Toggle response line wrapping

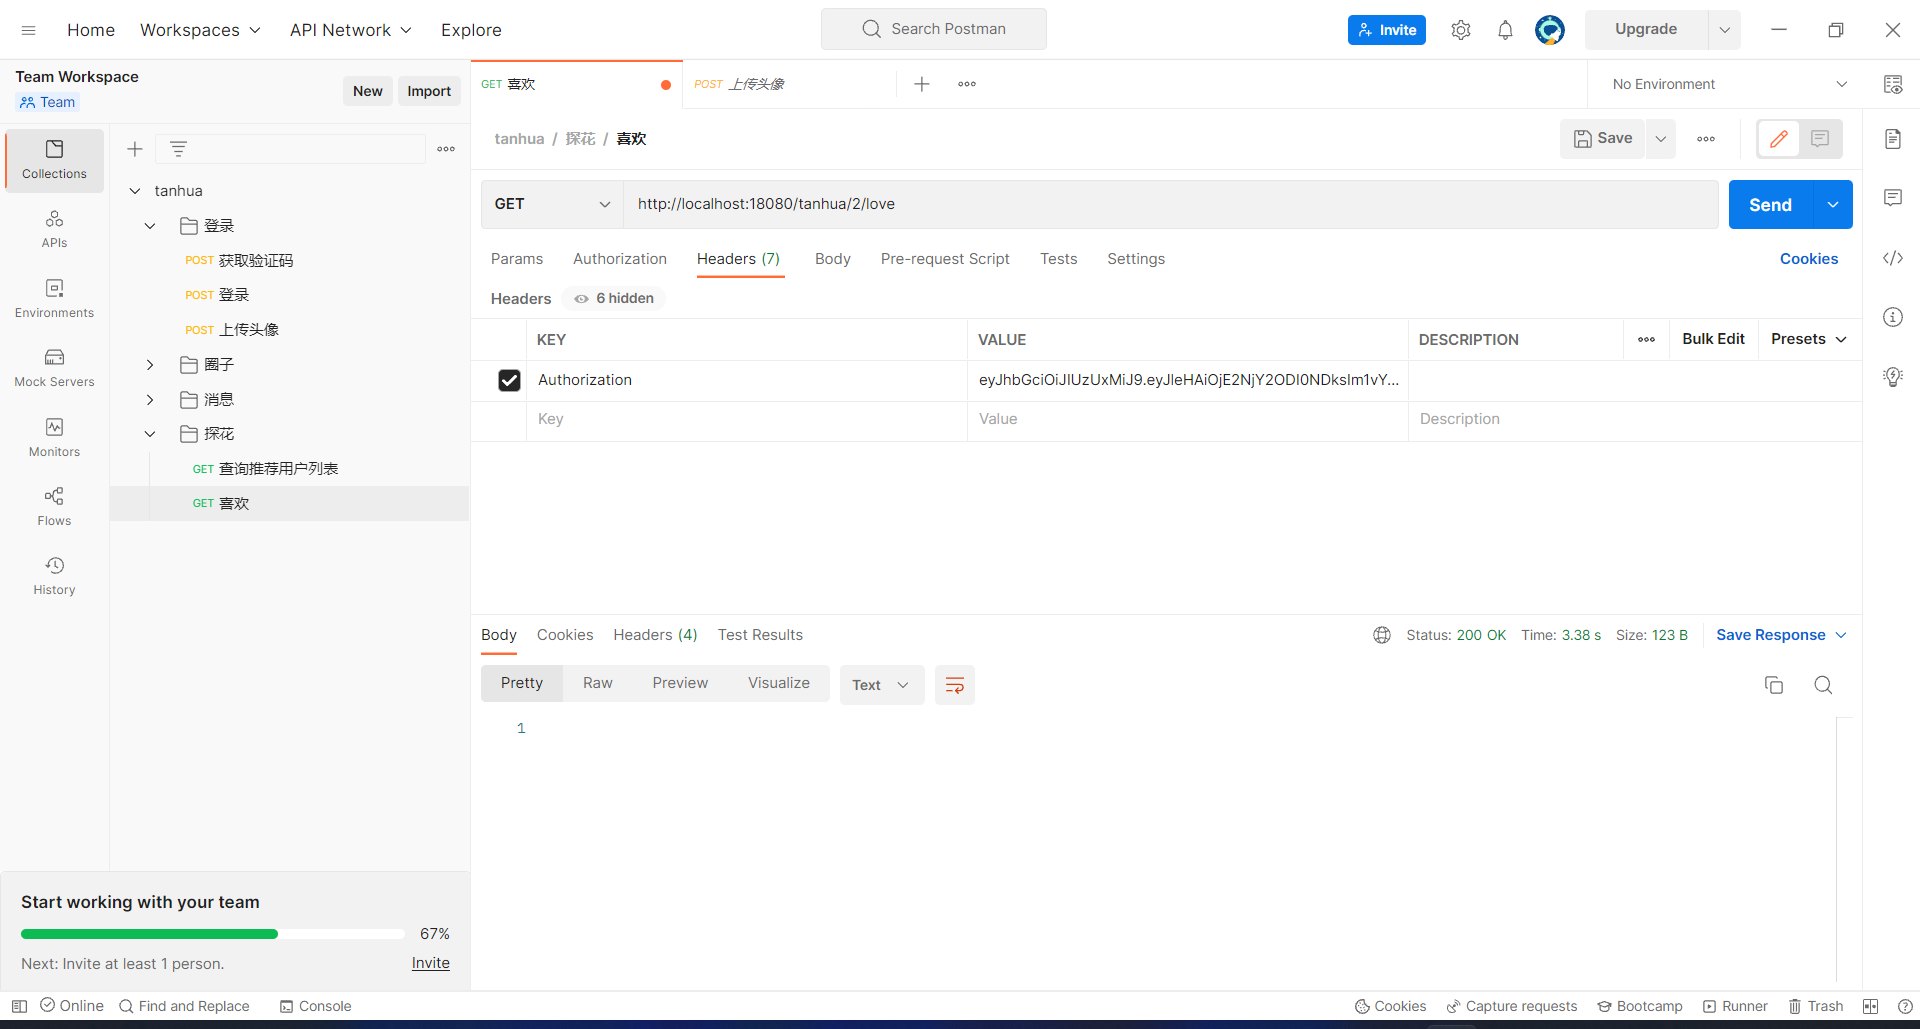[955, 685]
